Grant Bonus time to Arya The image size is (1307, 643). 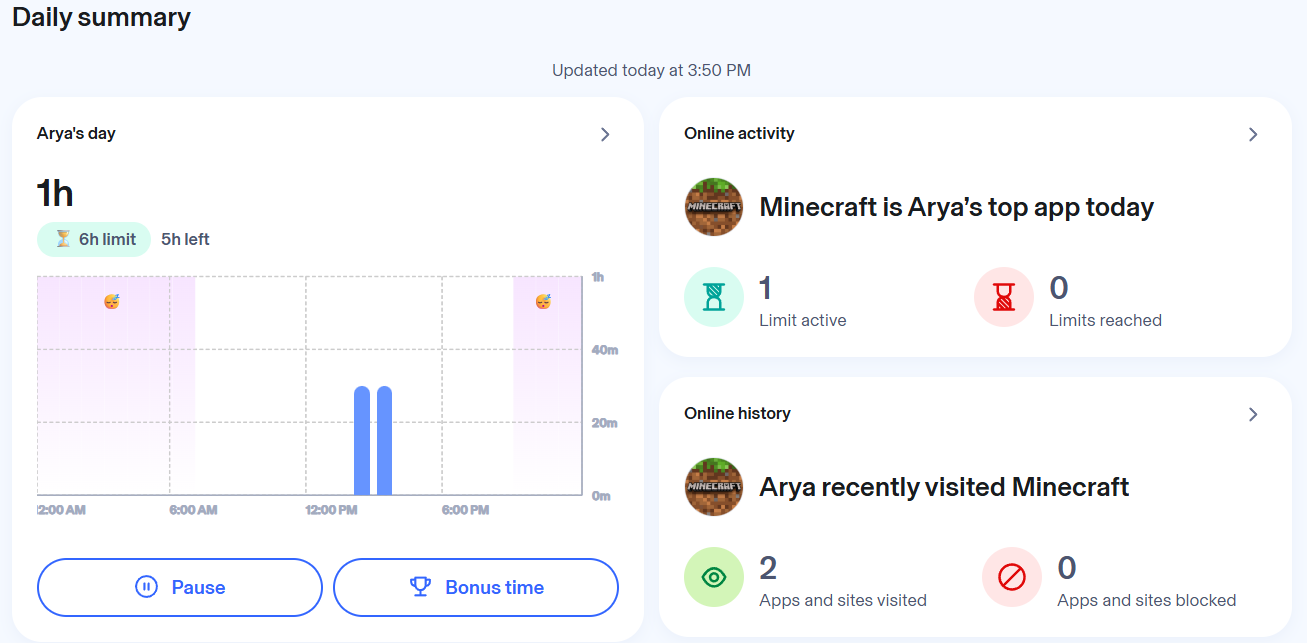[475, 587]
